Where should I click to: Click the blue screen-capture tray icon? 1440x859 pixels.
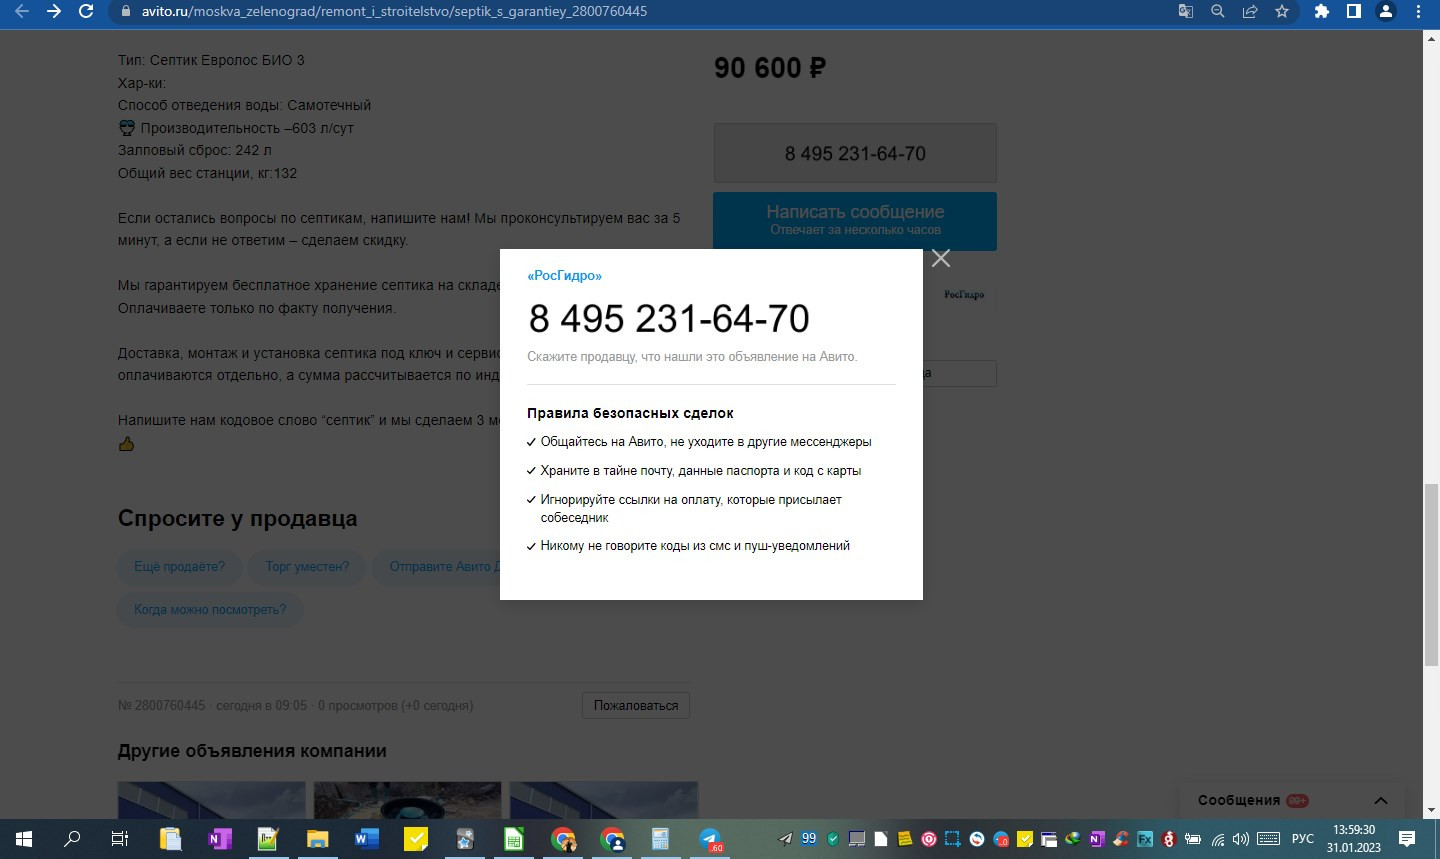click(953, 839)
